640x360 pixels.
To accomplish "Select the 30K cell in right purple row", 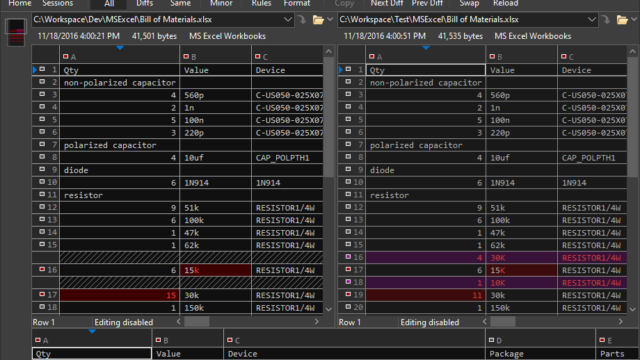I will pyautogui.click(x=522, y=258).
